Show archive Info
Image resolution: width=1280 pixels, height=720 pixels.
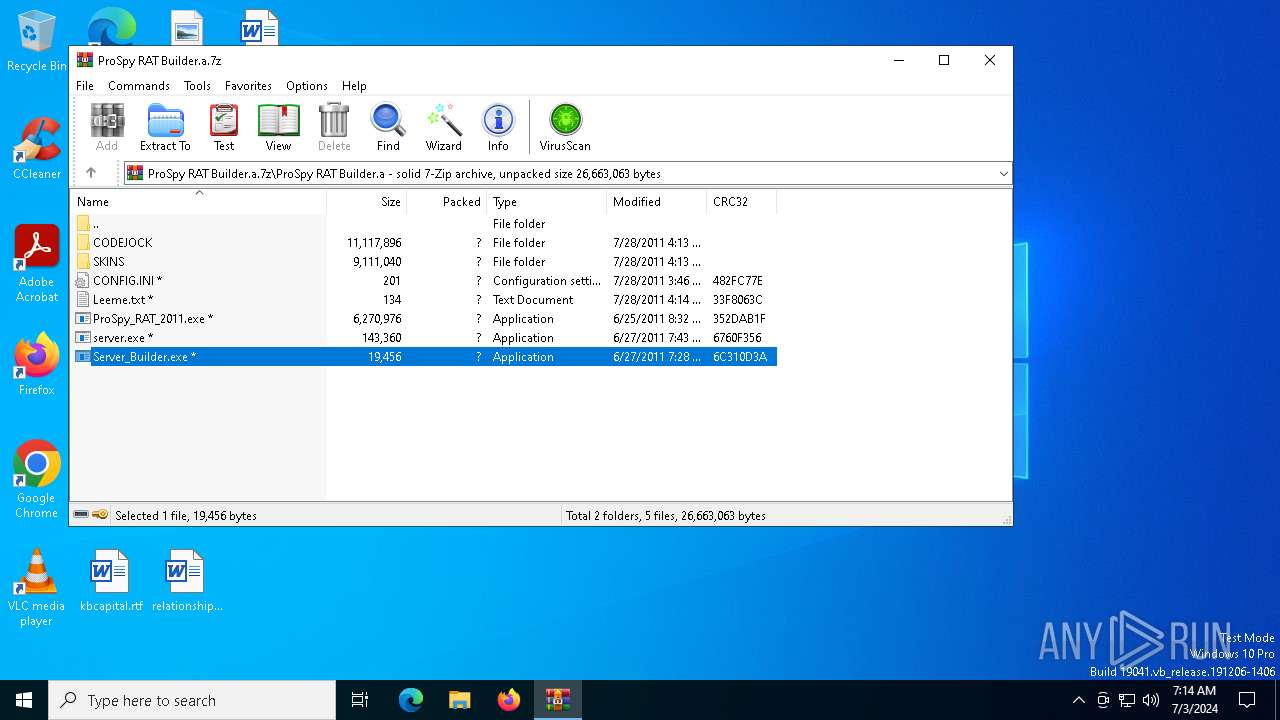(498, 127)
